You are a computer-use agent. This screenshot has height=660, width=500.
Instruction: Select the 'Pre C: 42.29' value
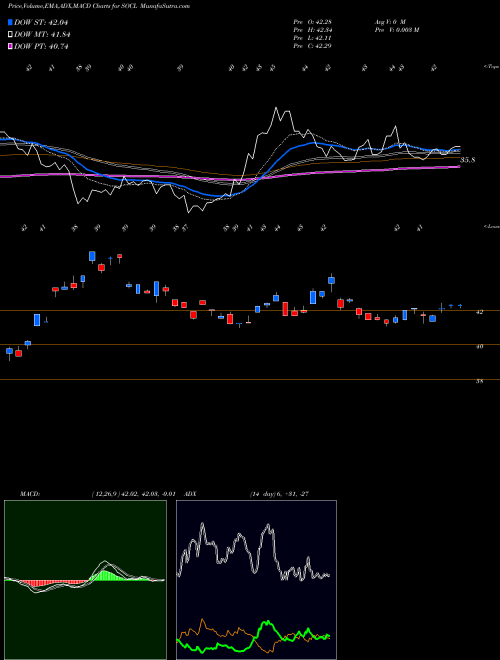[x=313, y=46]
